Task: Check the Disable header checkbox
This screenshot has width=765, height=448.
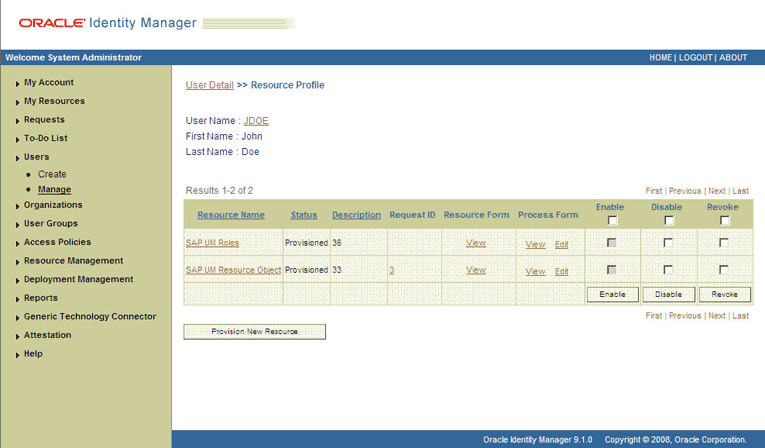Action: tap(669, 221)
